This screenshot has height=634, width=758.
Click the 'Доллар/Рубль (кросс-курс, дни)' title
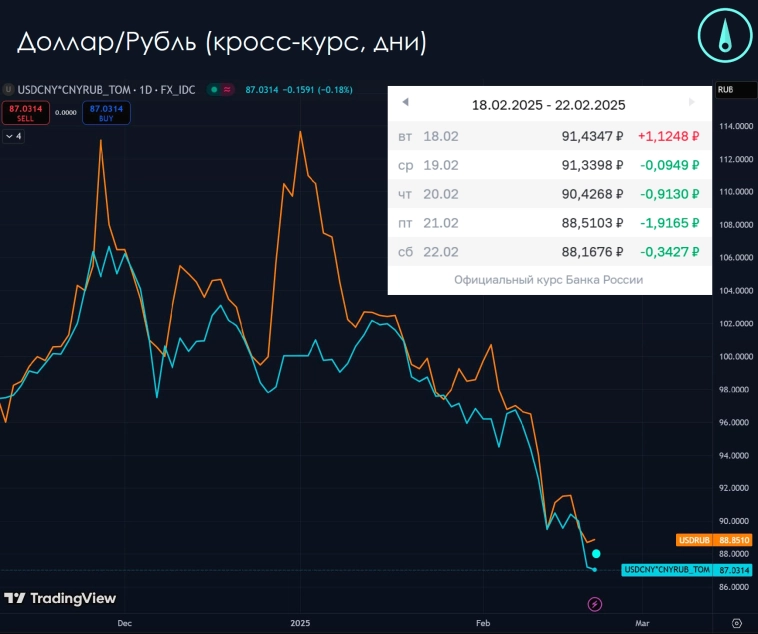[x=222, y=42]
